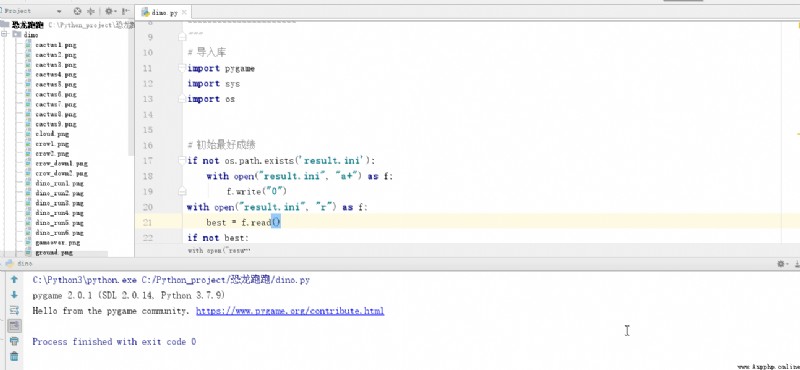The width and height of the screenshot is (800, 370).
Task: Close the dino.py tab
Action: click(184, 13)
